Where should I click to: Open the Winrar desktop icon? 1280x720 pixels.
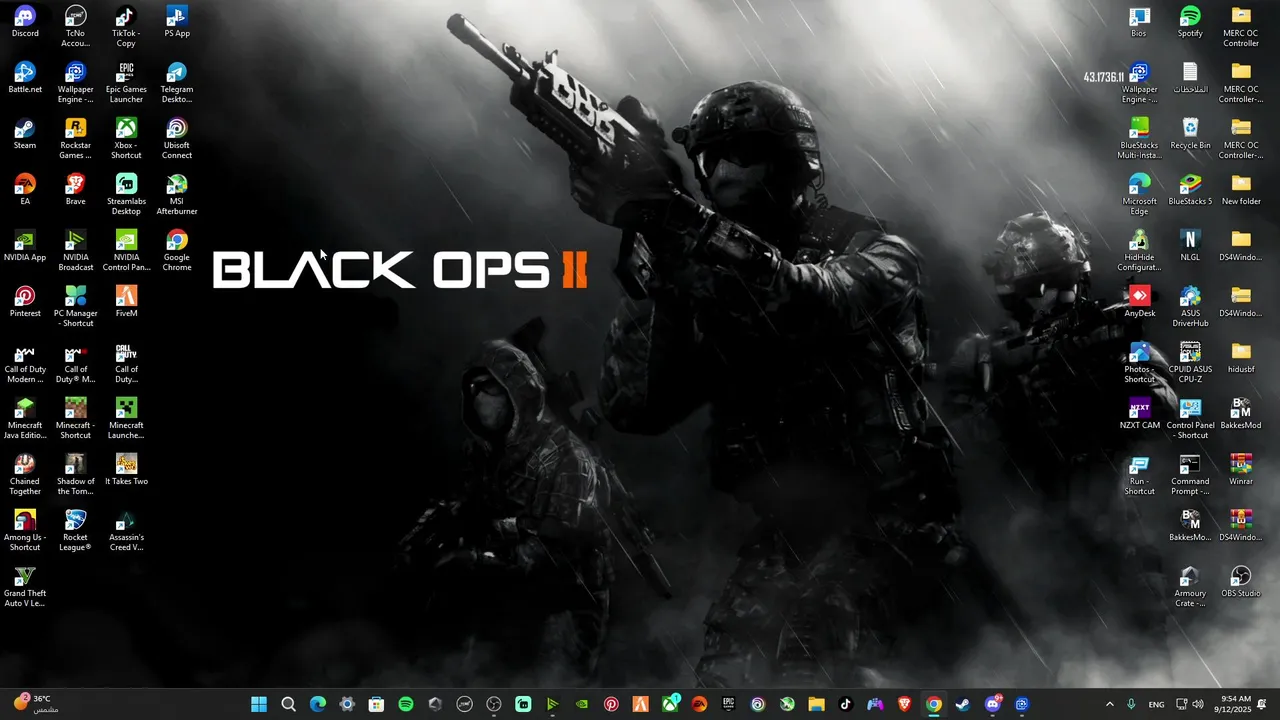tap(1241, 470)
